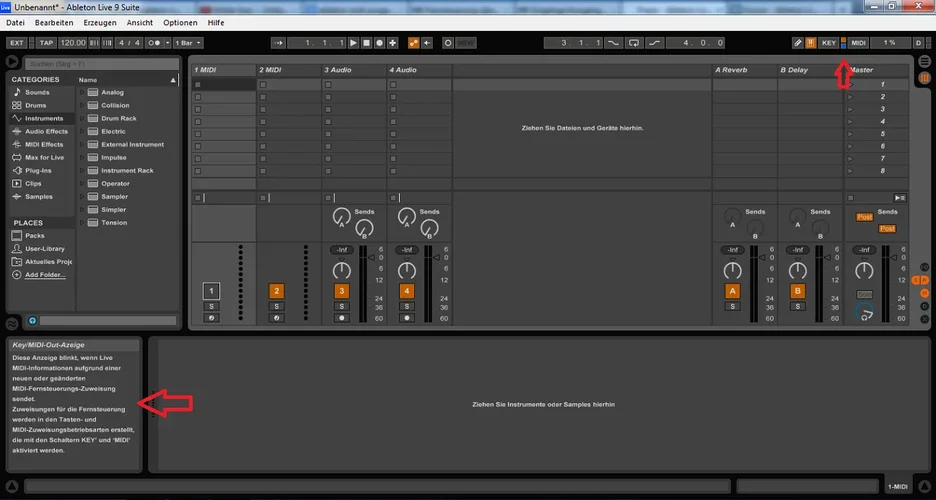Toggle the EXT sync button
The image size is (936, 500).
coord(17,43)
